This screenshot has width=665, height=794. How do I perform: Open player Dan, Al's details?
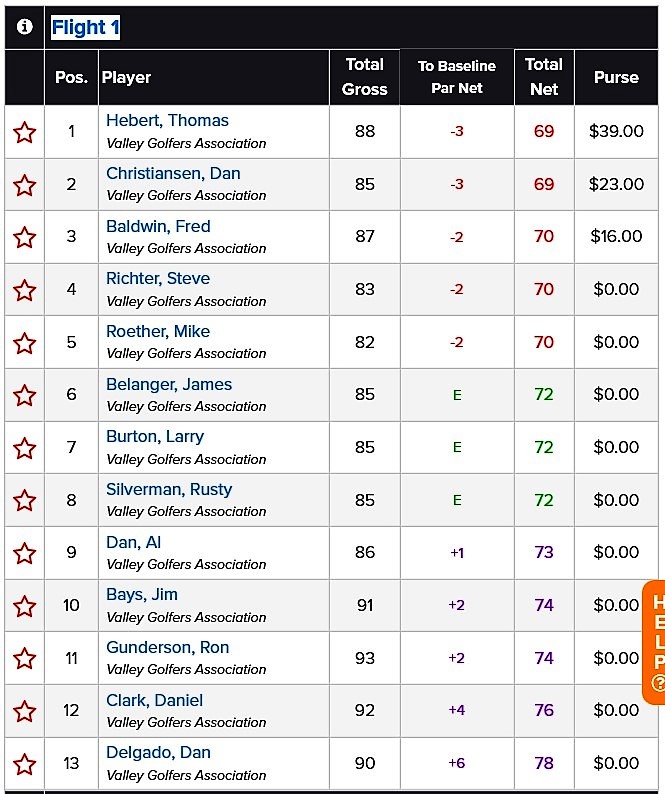click(x=134, y=542)
